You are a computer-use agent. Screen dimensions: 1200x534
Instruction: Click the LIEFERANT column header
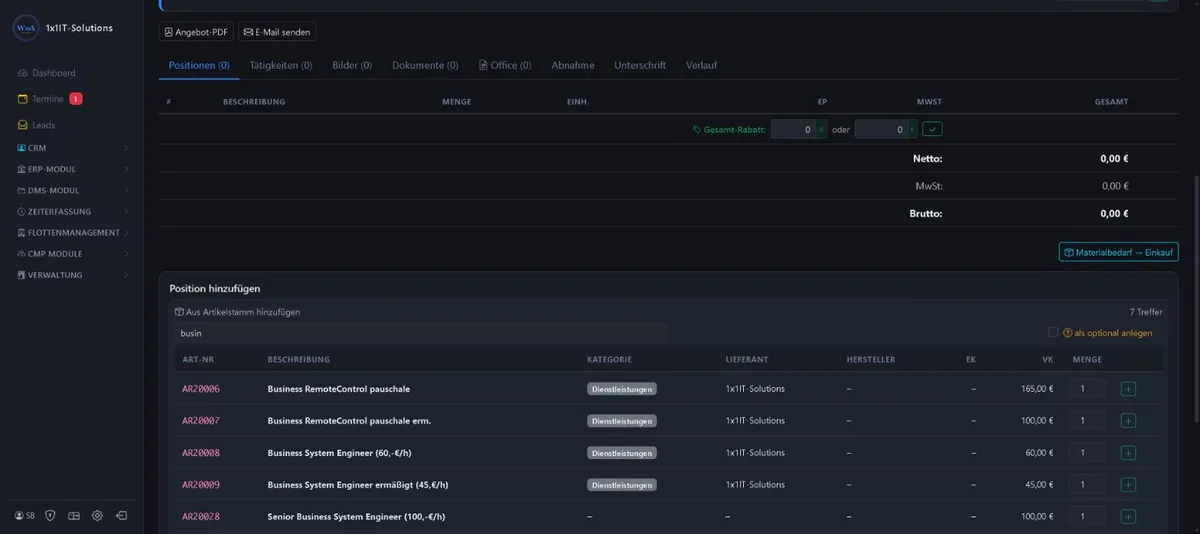747,359
